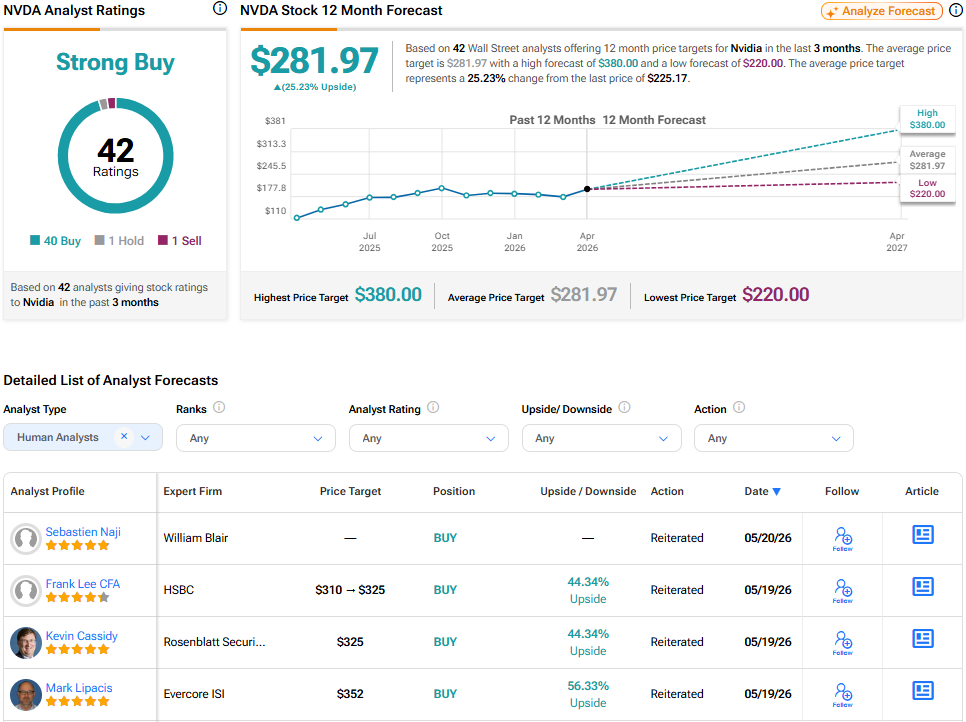Remove the Human Analysts filter selection
The image size is (966, 722).
click(124, 436)
